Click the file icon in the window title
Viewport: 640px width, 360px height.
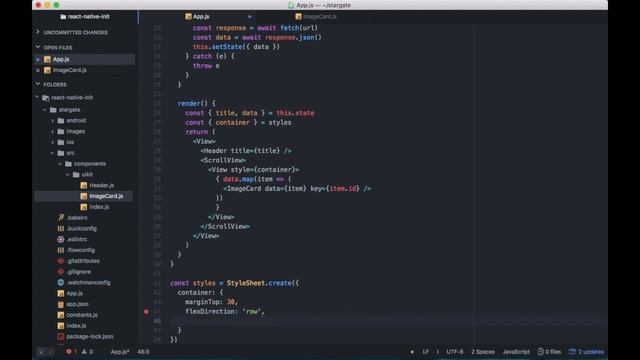(x=291, y=5)
